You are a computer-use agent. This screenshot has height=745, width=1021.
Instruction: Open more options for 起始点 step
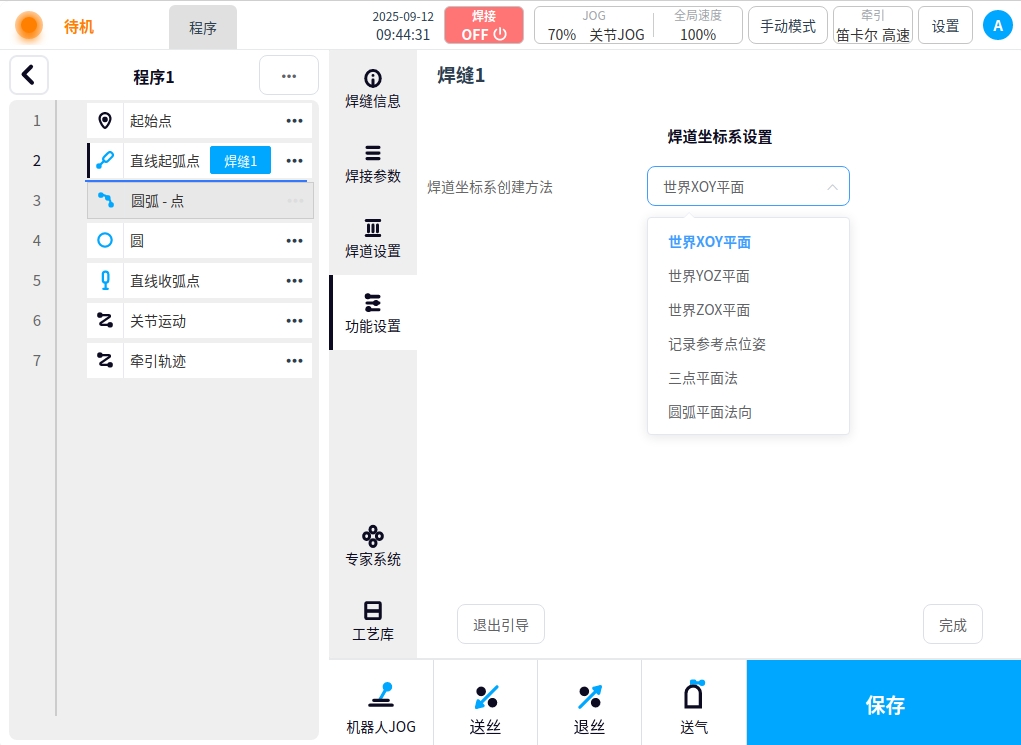[x=294, y=121]
